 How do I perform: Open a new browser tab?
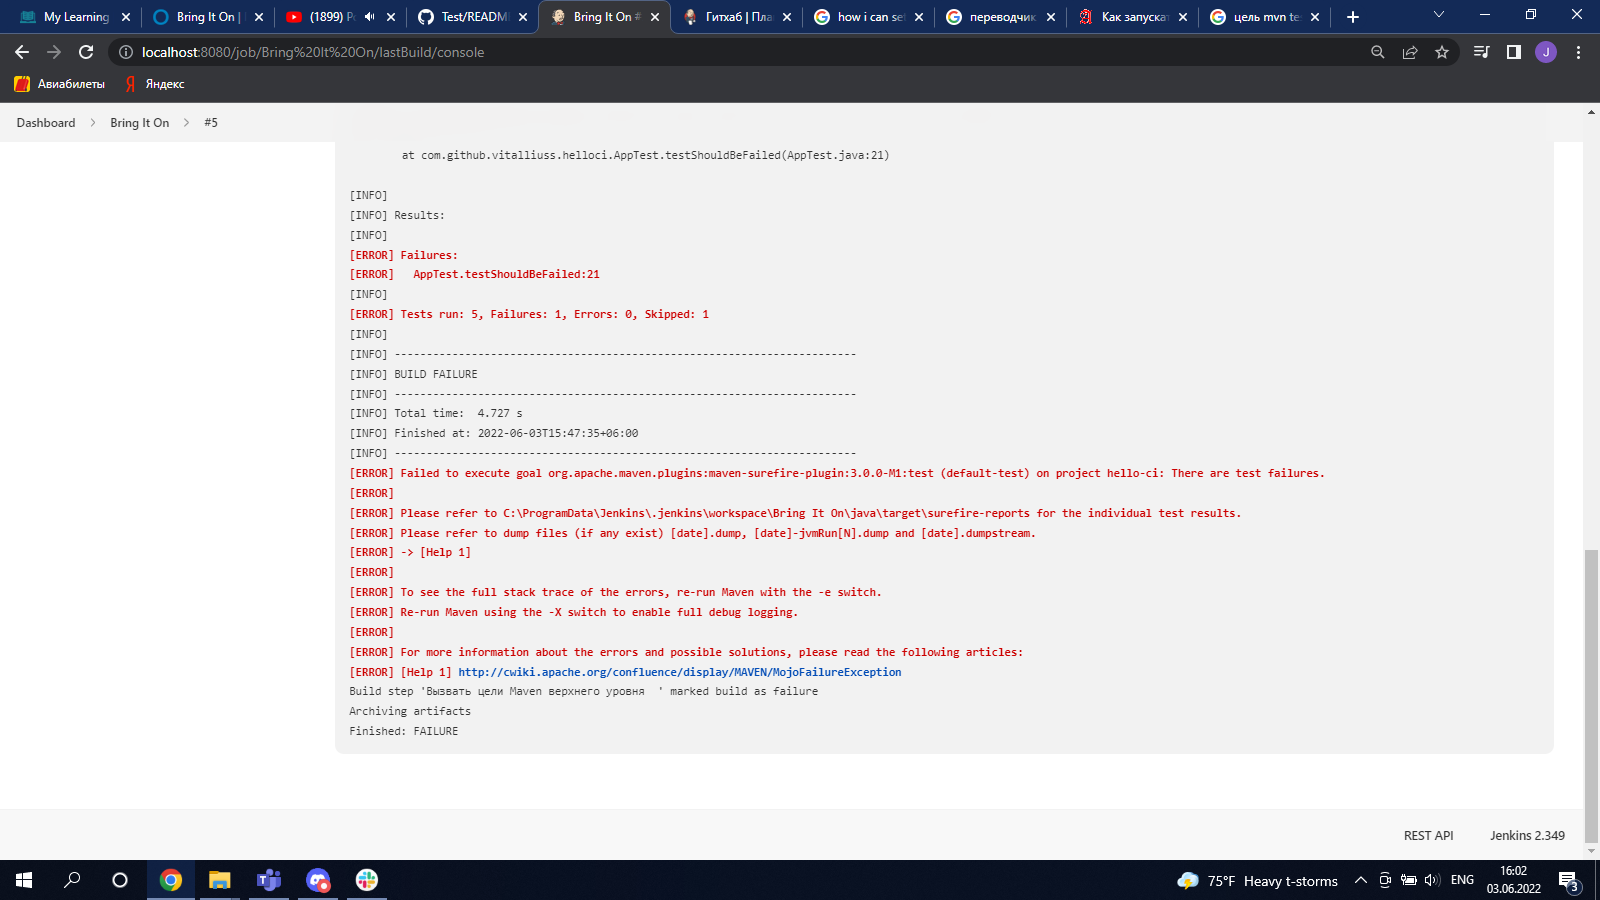click(1353, 17)
